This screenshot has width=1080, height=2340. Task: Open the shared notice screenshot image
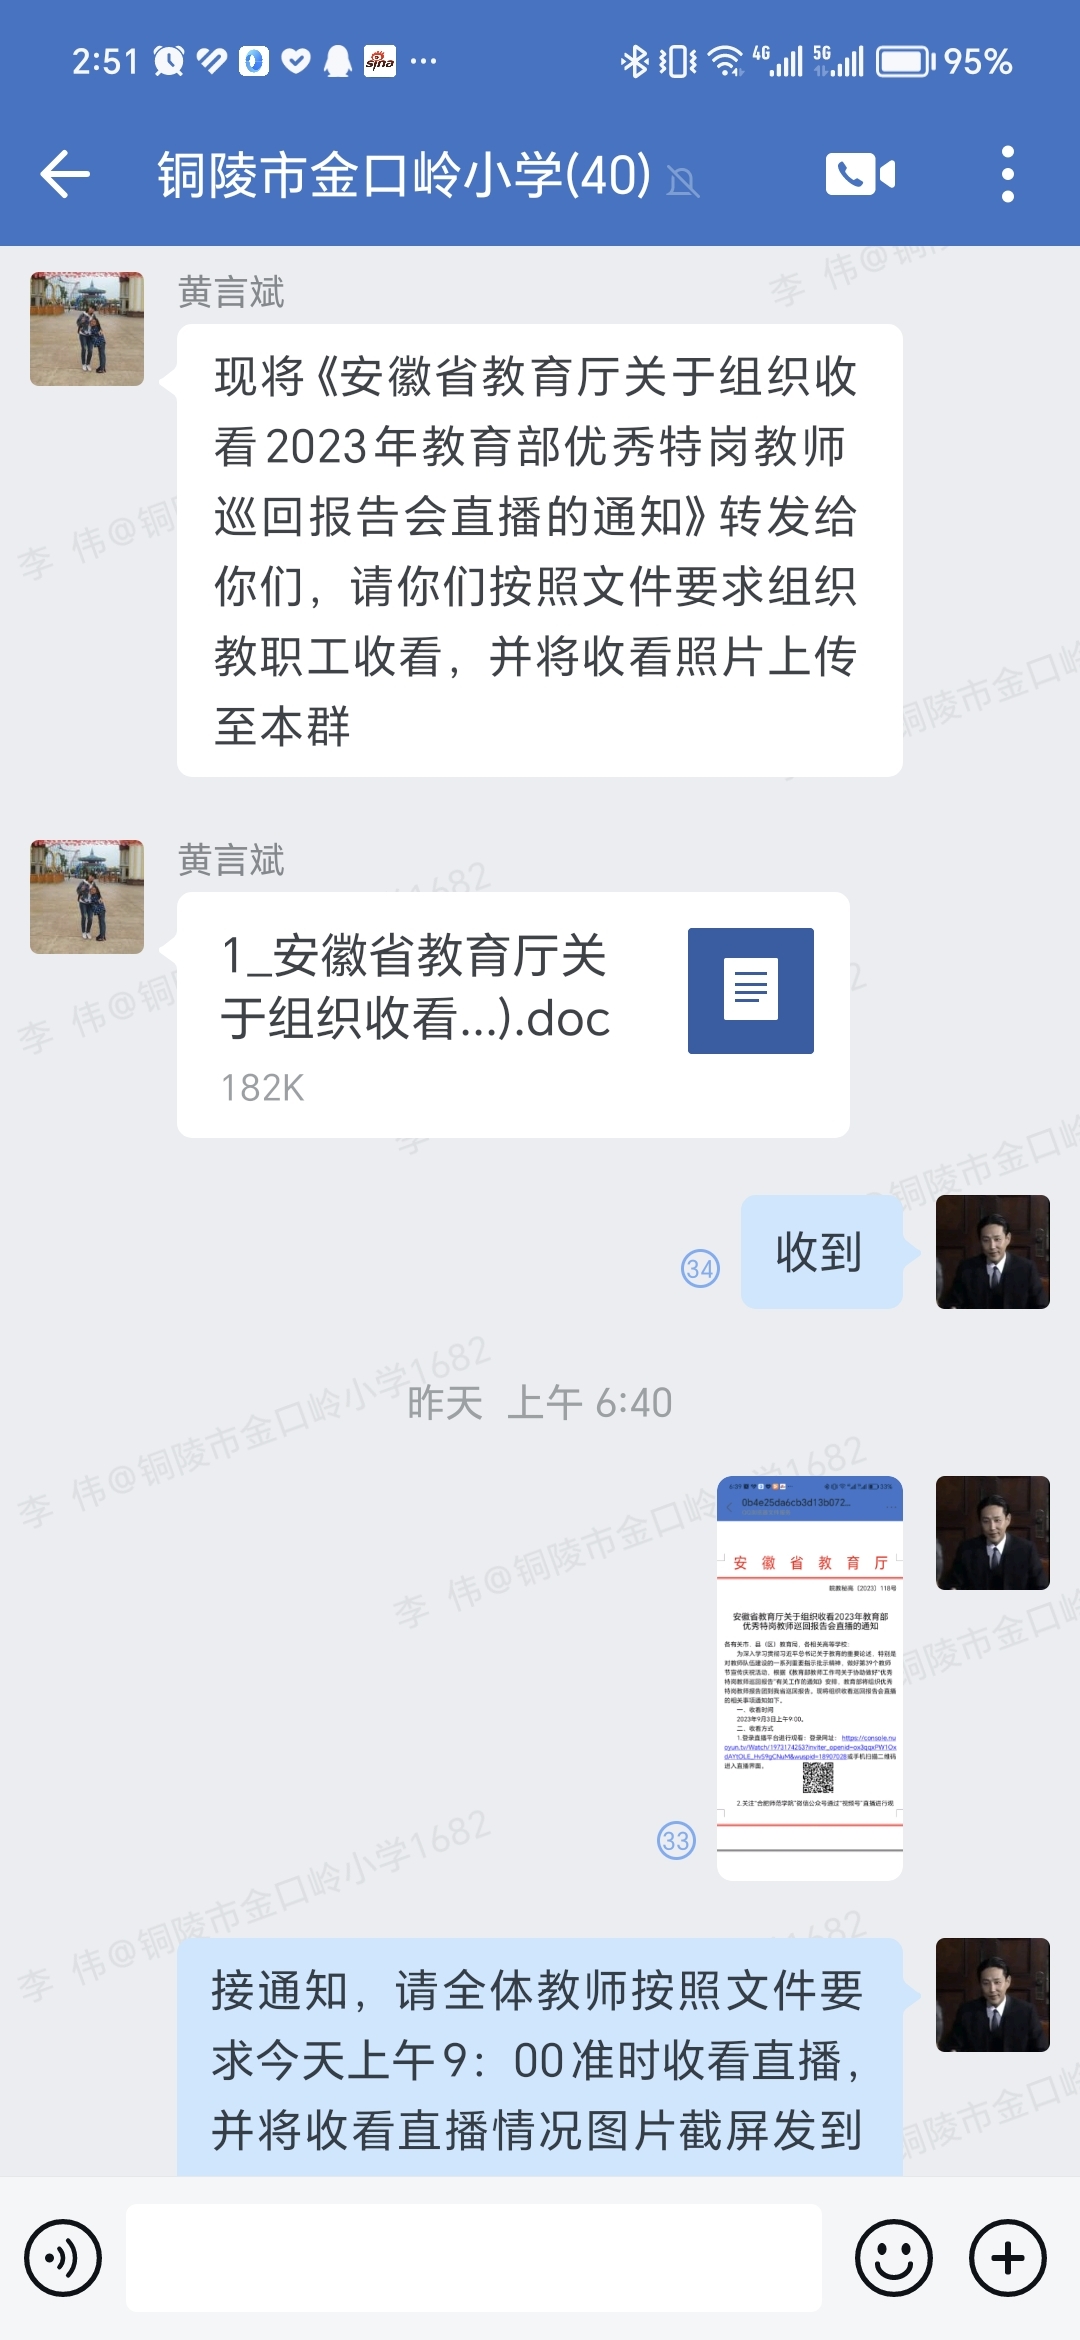coord(810,1678)
